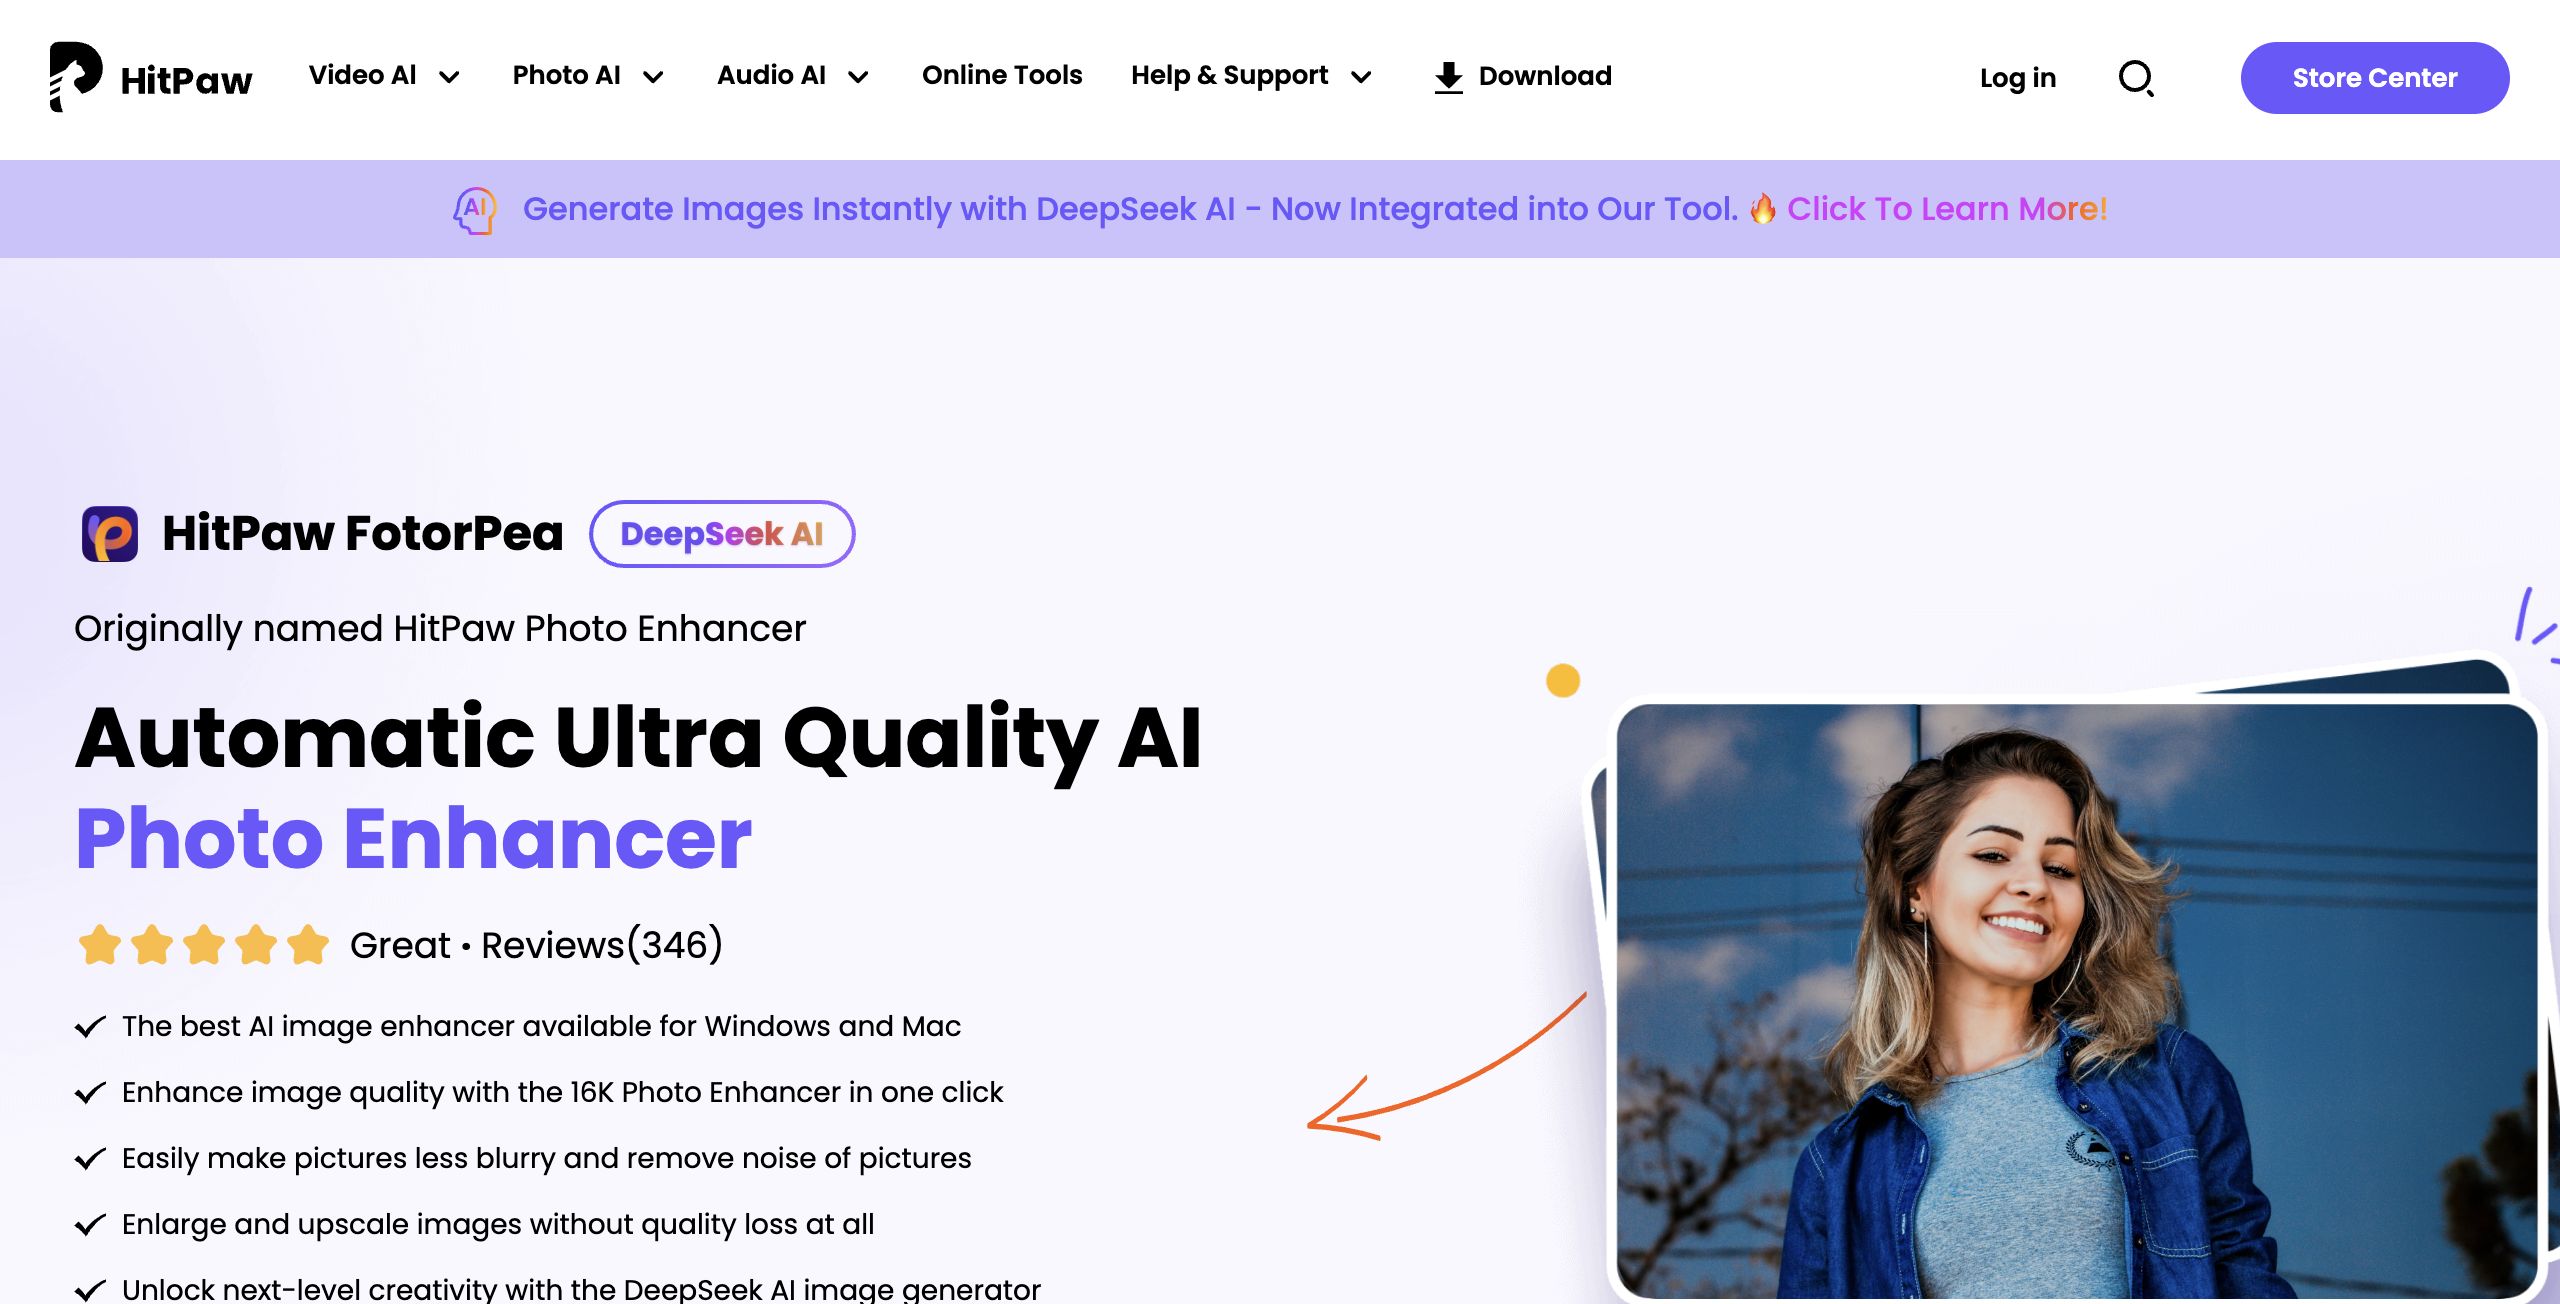Click the AI head icon in banner
Image resolution: width=2560 pixels, height=1304 pixels.
tap(475, 210)
